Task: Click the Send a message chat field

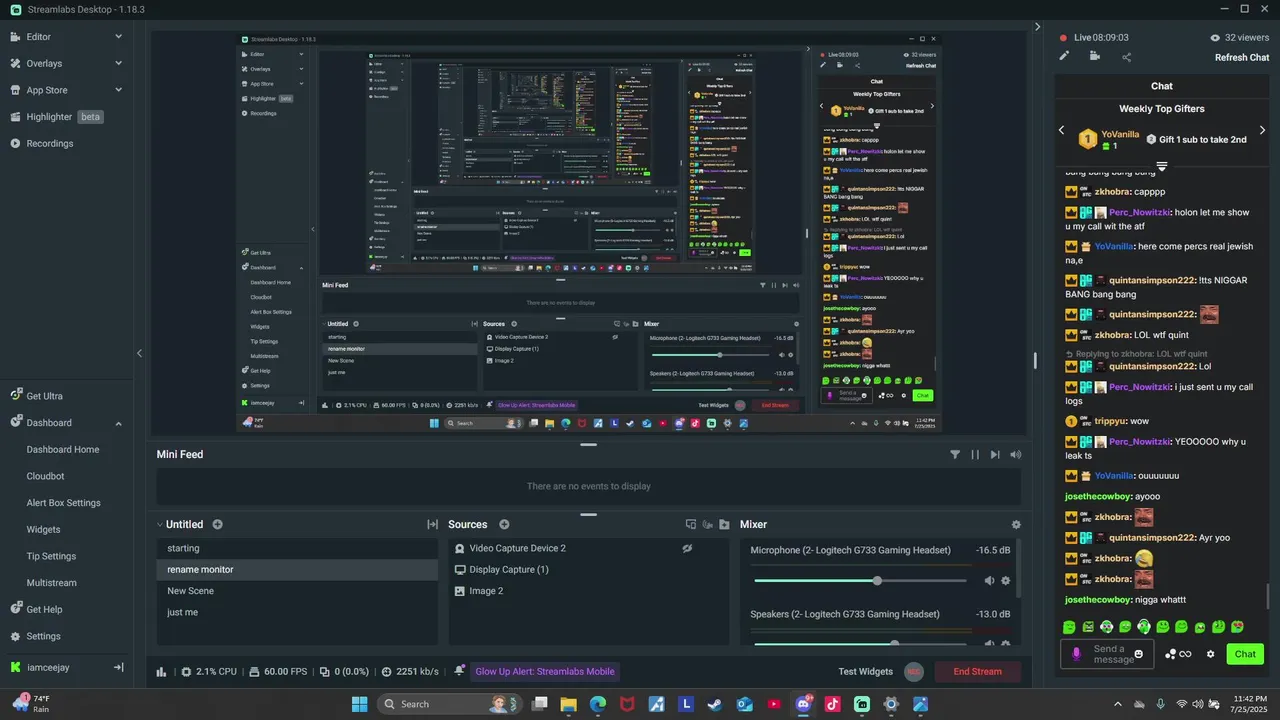Action: (x=1108, y=654)
